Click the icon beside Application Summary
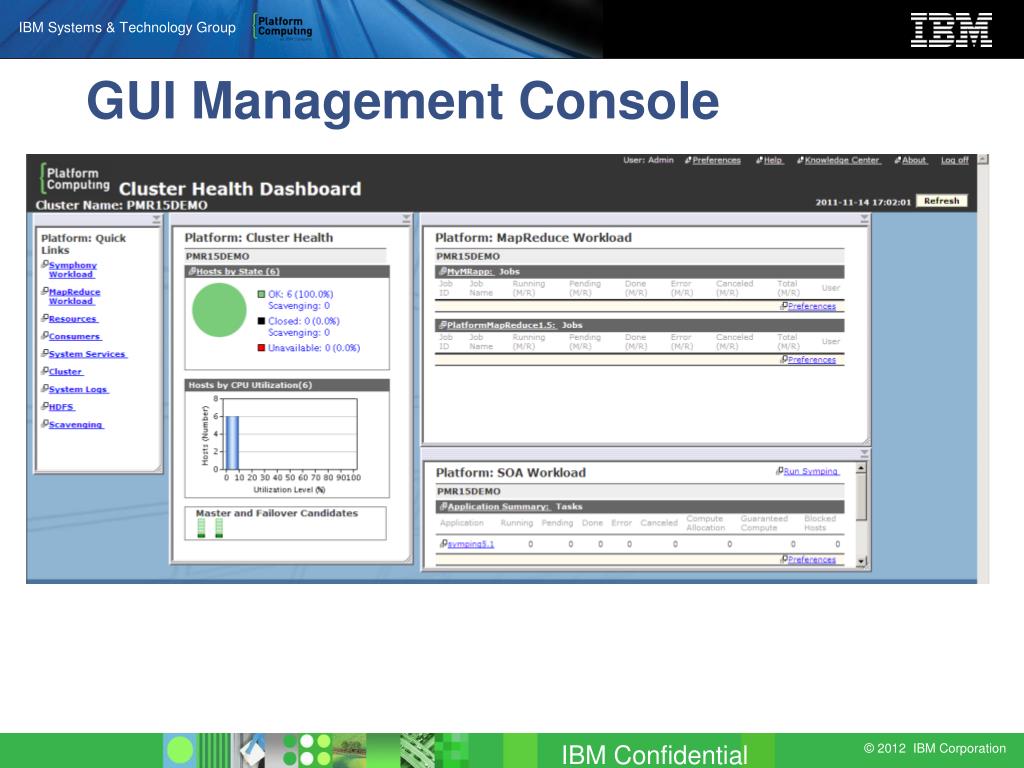Image resolution: width=1024 pixels, height=768 pixels. point(443,506)
